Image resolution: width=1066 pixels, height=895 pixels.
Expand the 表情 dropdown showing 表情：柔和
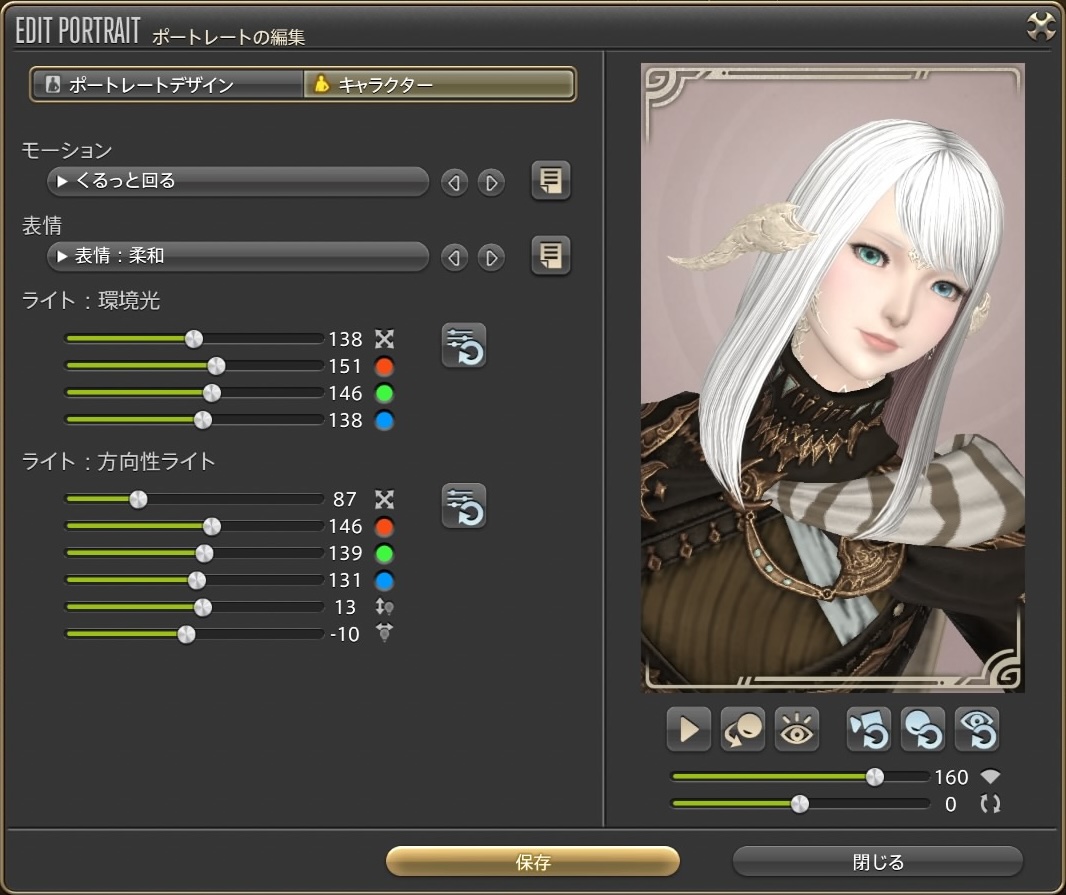(237, 256)
